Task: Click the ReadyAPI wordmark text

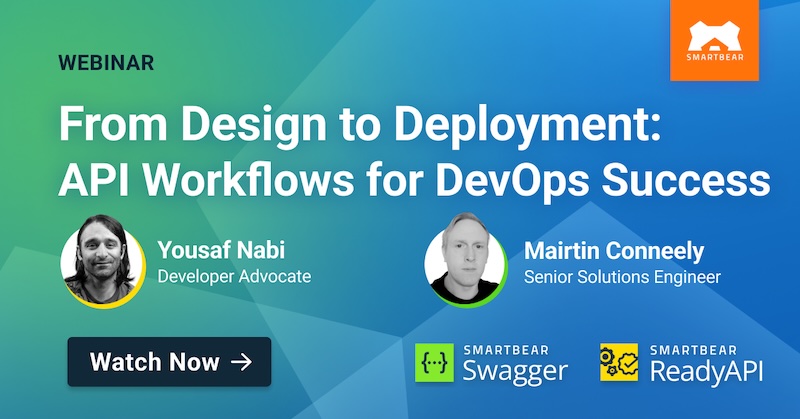Action: coord(706,372)
